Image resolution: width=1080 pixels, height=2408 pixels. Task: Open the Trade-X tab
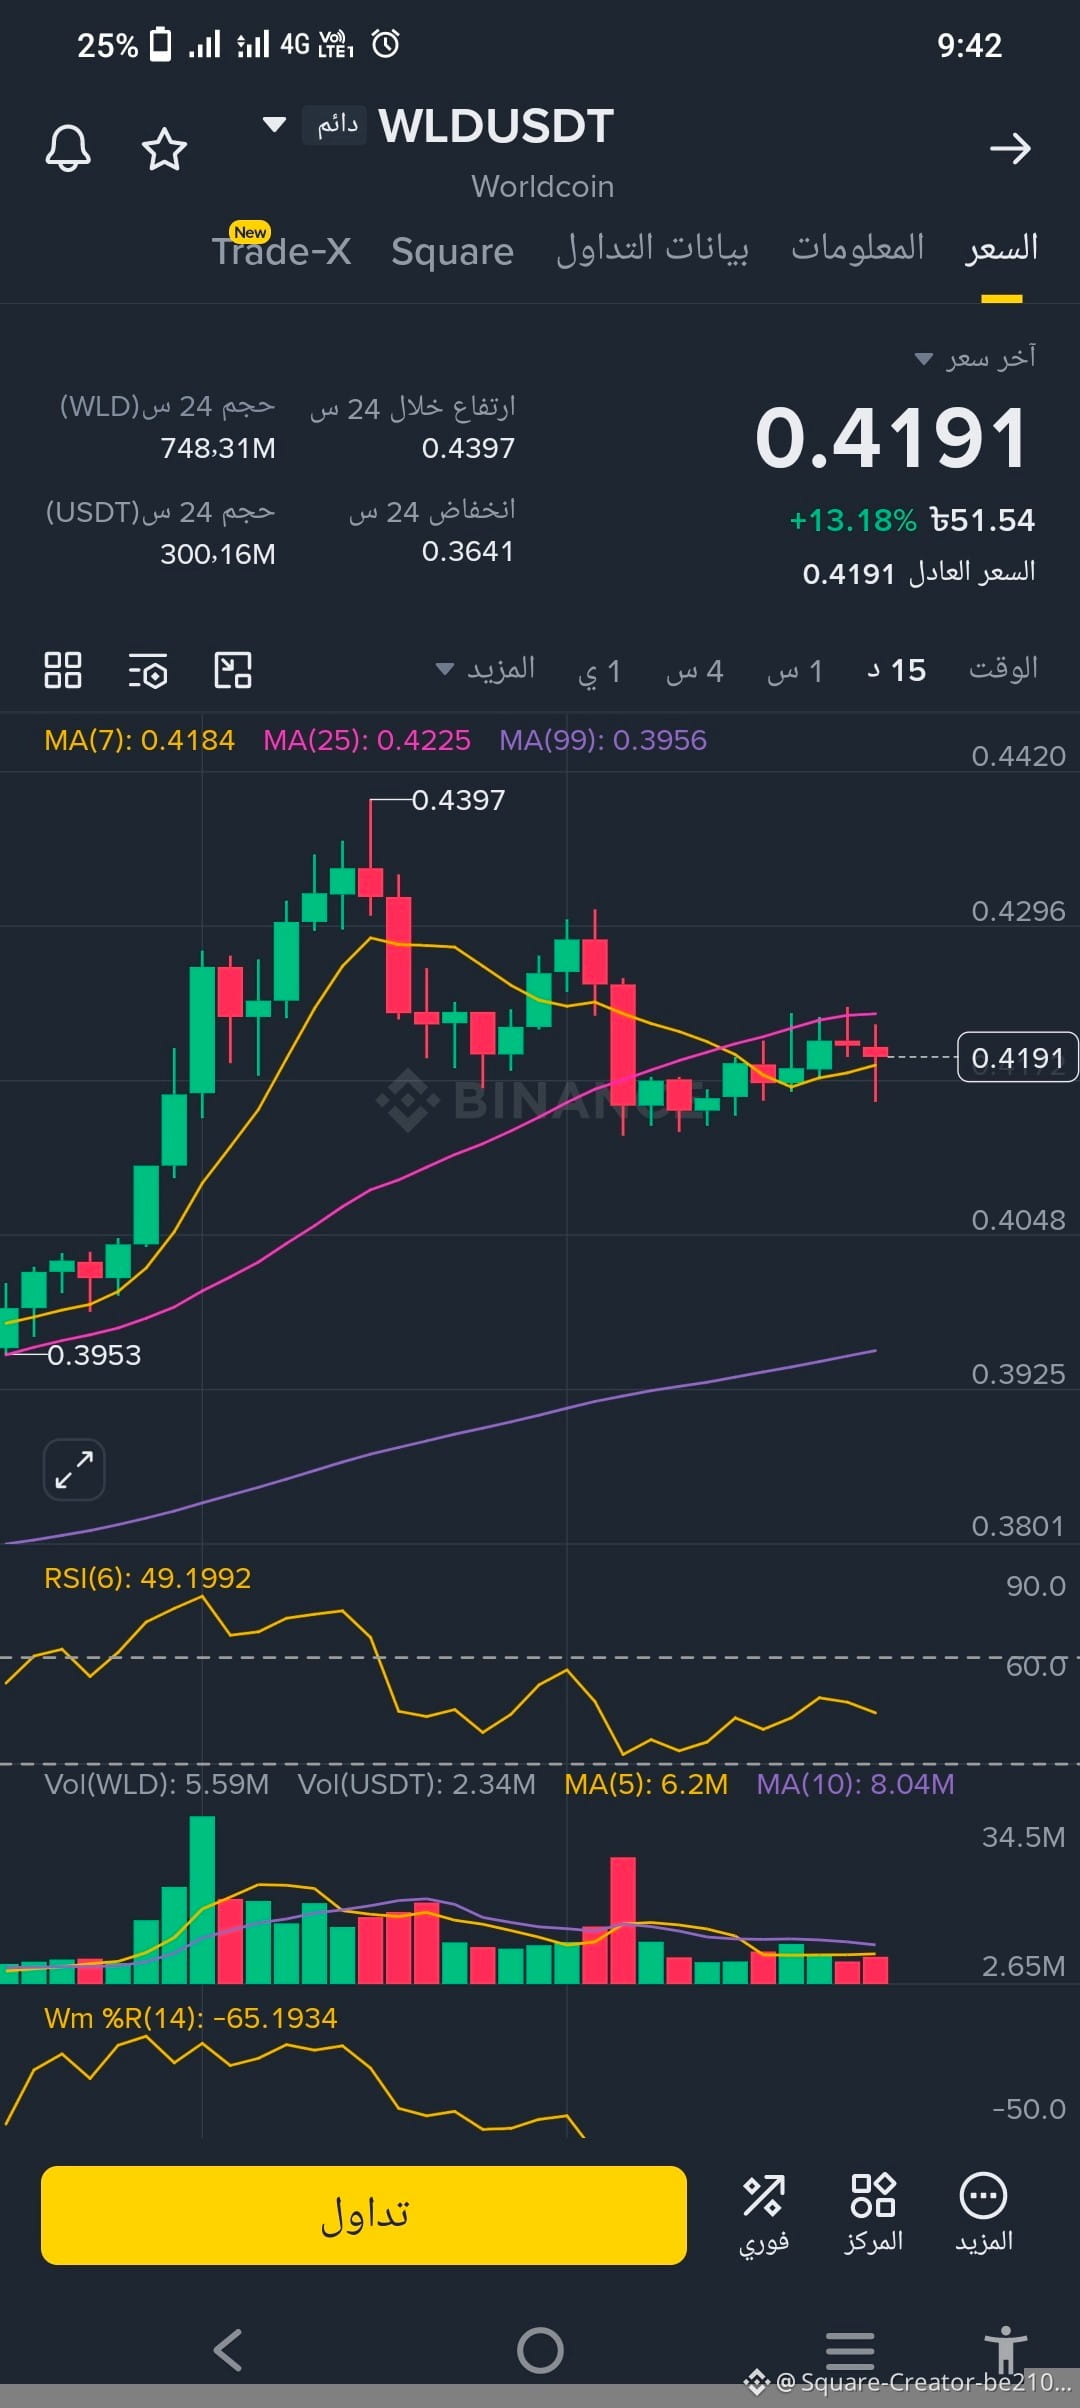pyautogui.click(x=281, y=250)
